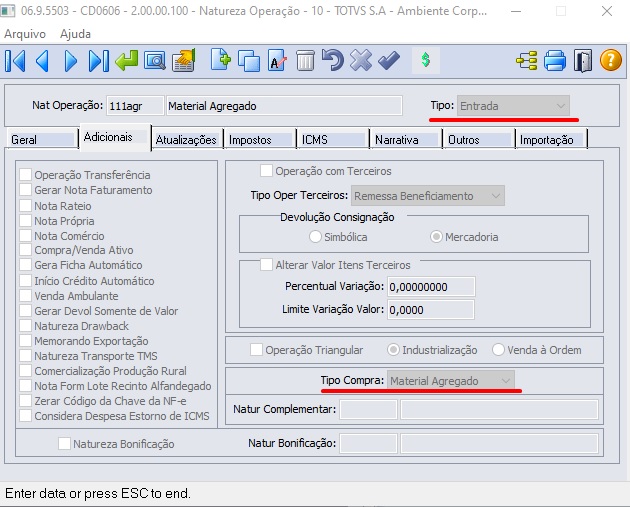The image size is (630, 507).
Task: Open the Impostos tab
Action: (x=260, y=139)
